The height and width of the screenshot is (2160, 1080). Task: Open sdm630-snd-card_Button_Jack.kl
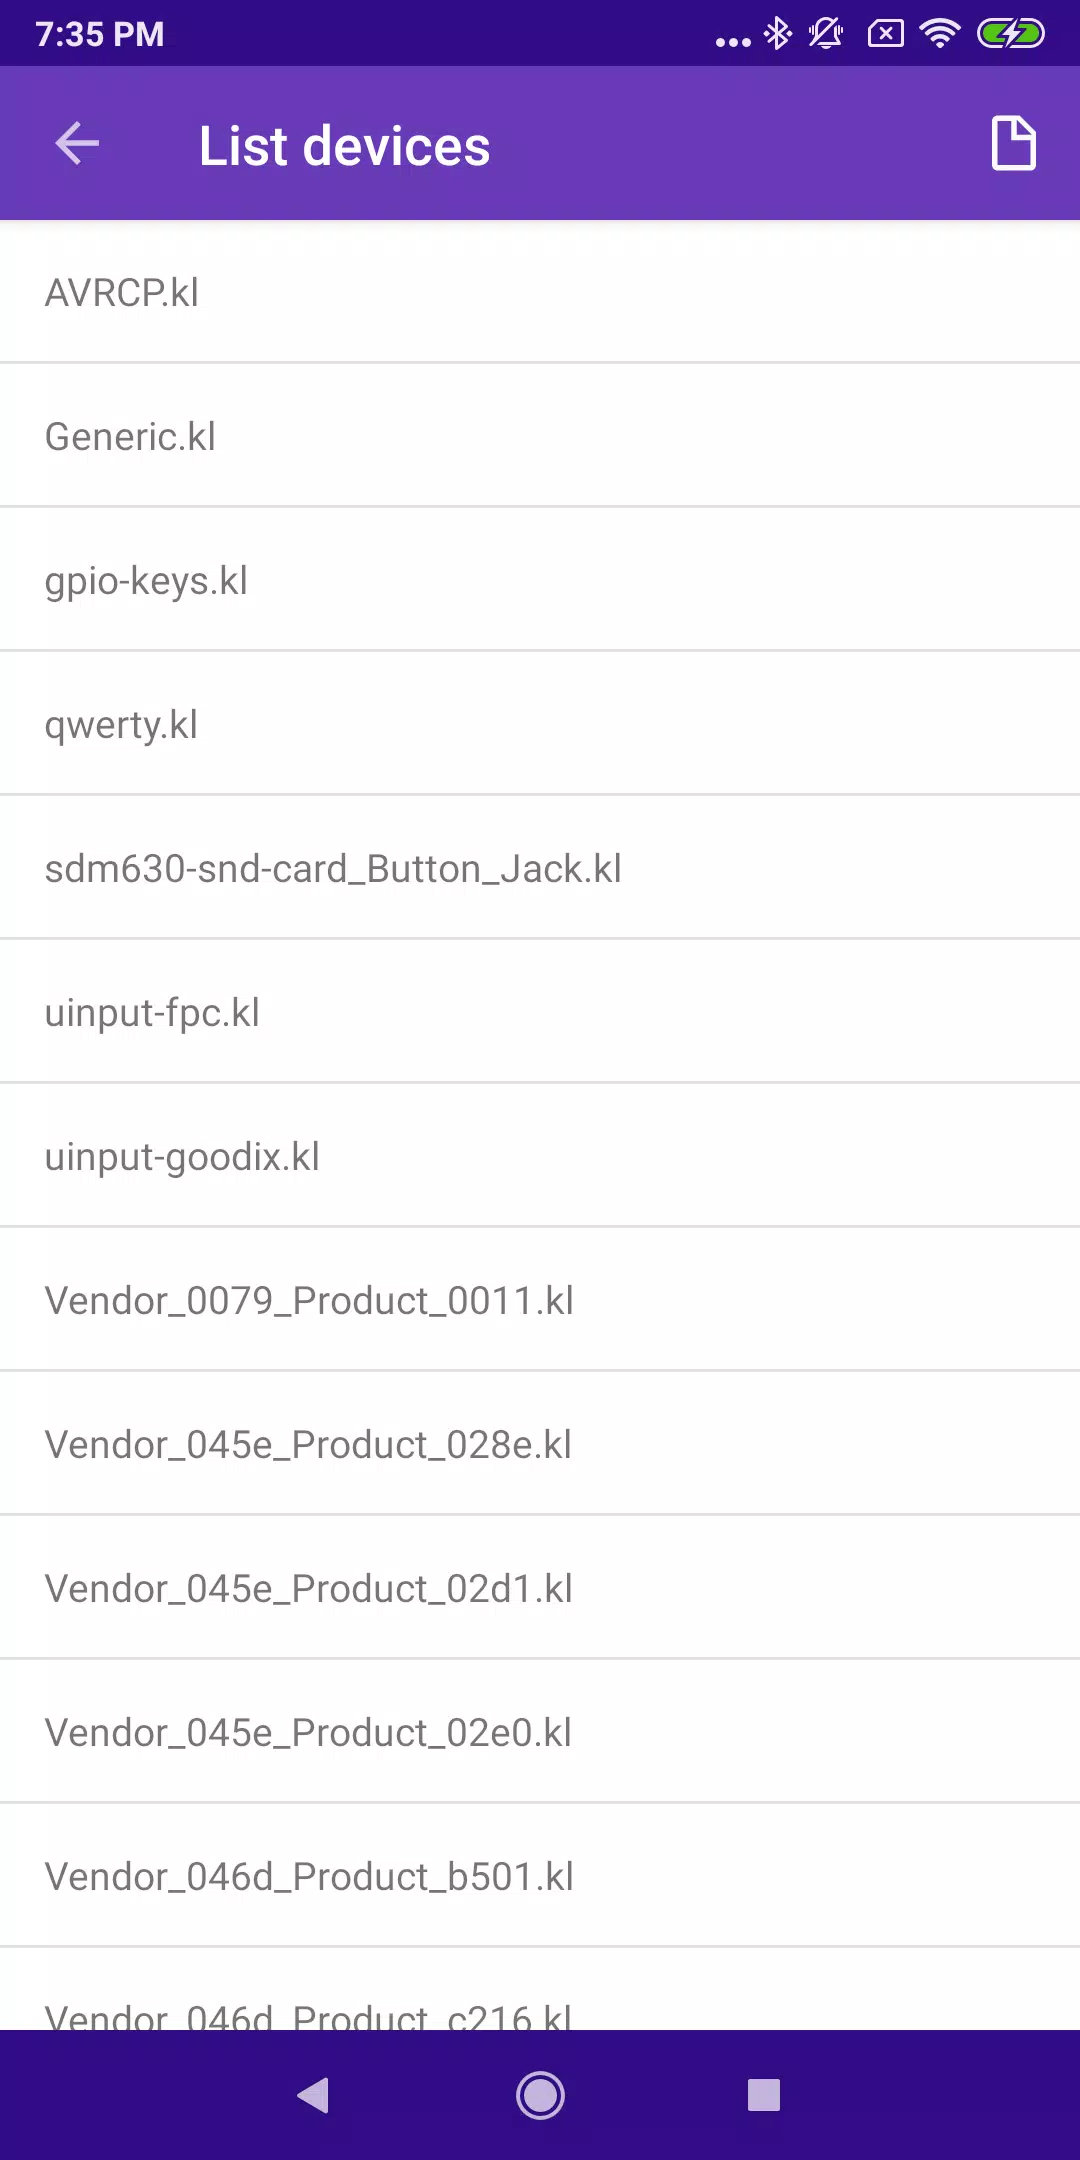(540, 868)
